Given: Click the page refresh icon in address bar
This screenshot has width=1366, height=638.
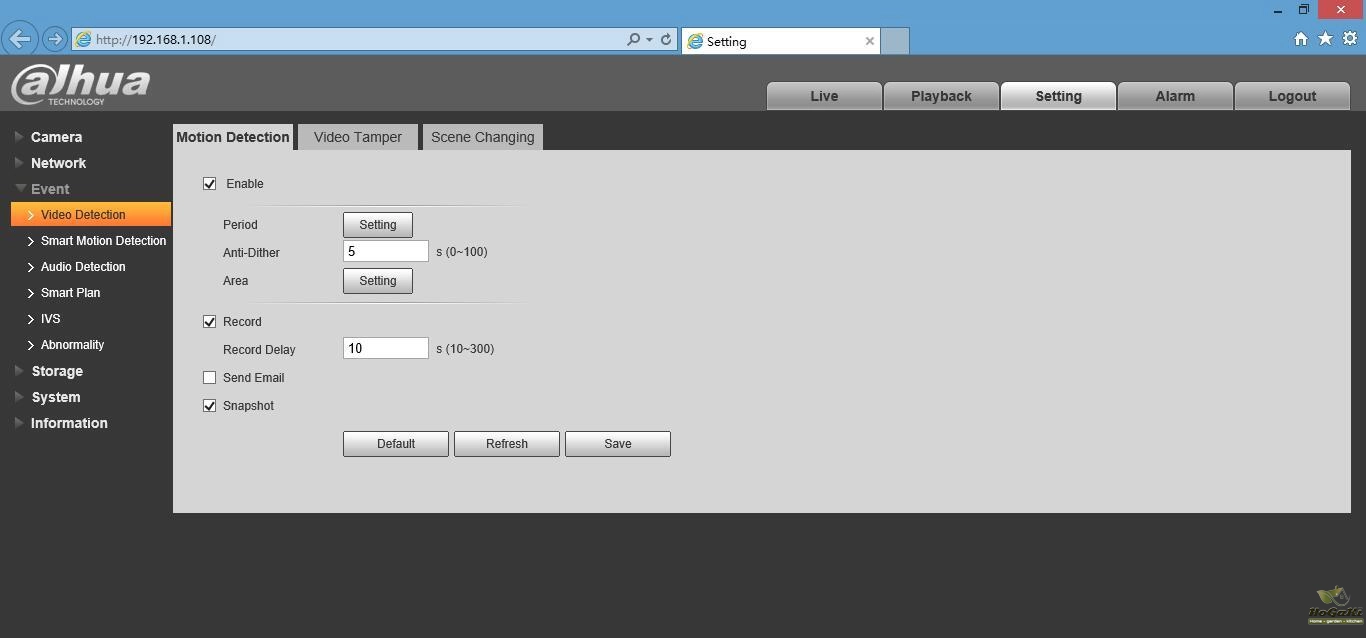Looking at the screenshot, I should click(x=666, y=40).
